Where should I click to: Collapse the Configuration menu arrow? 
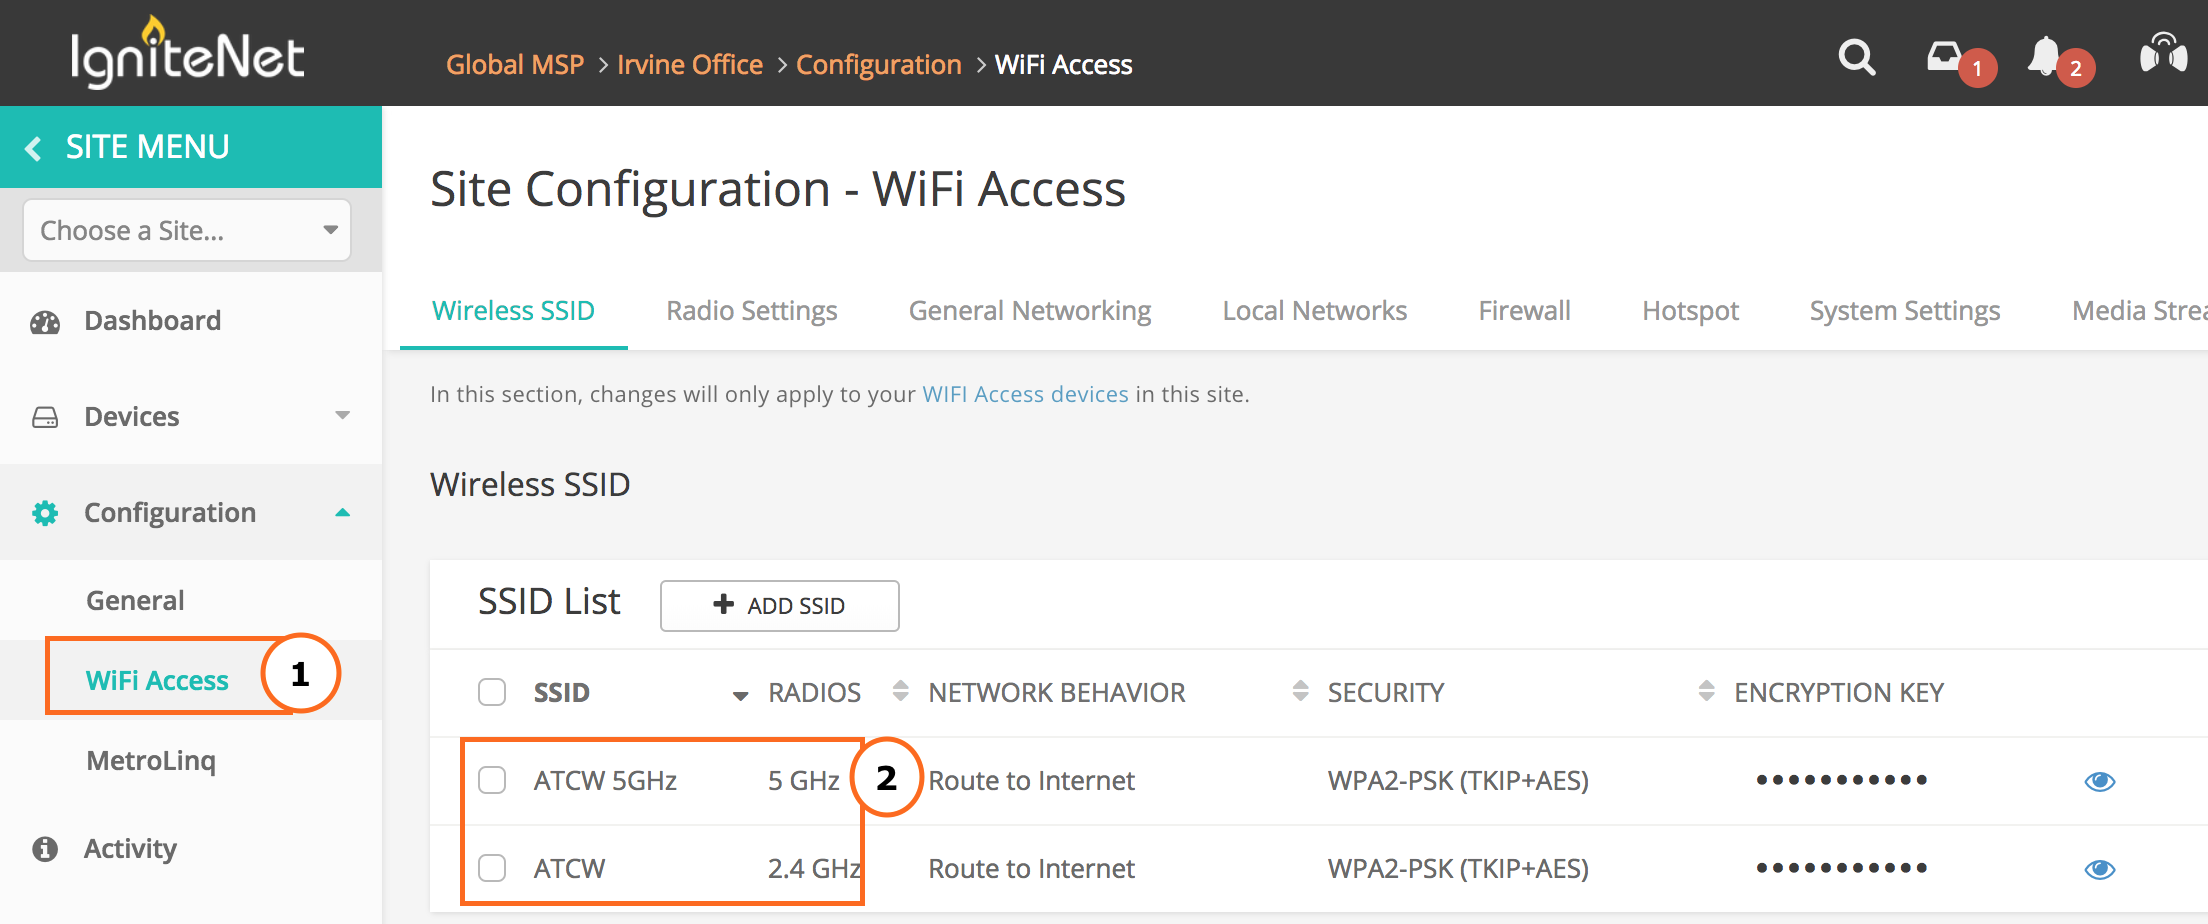click(342, 512)
